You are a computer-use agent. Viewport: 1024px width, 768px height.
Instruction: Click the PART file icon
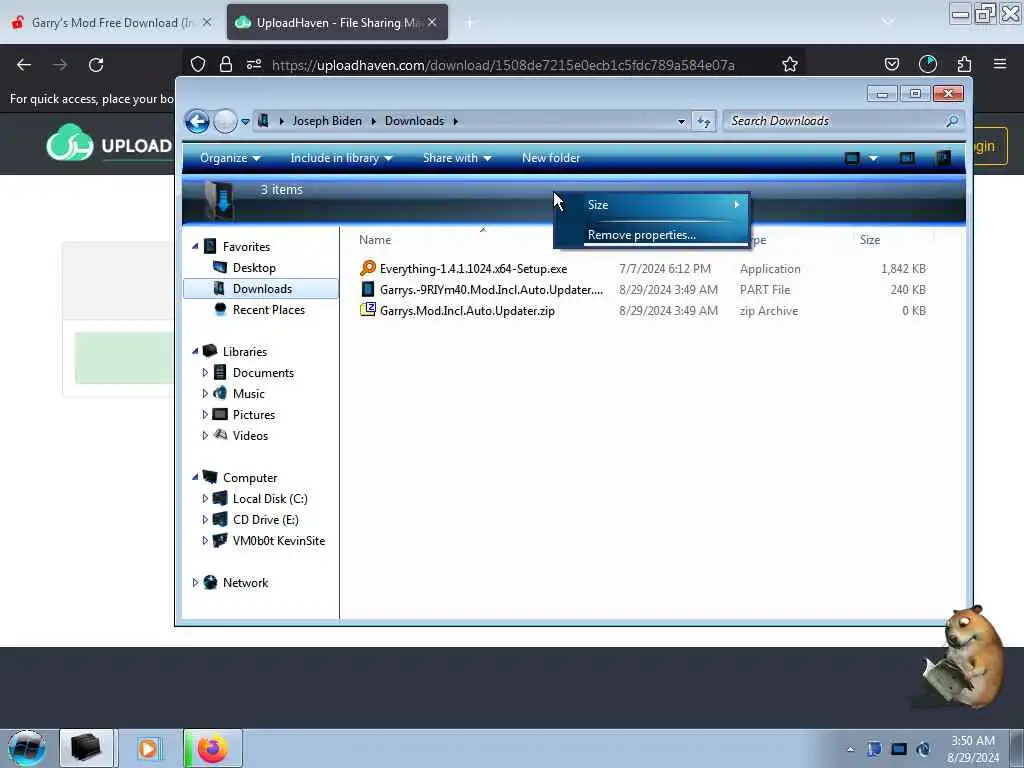[368, 289]
